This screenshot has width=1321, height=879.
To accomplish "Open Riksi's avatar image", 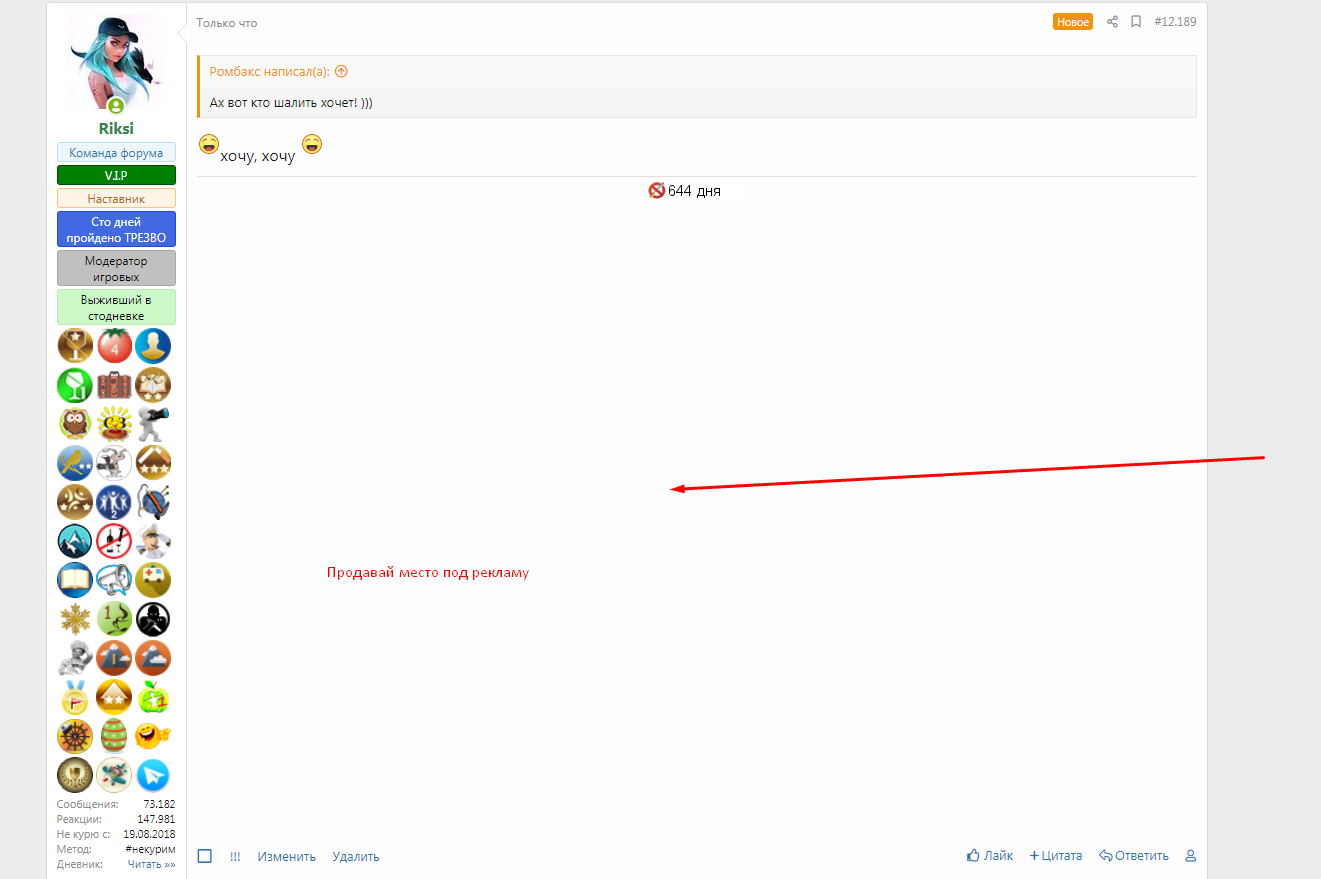I will coord(116,61).
